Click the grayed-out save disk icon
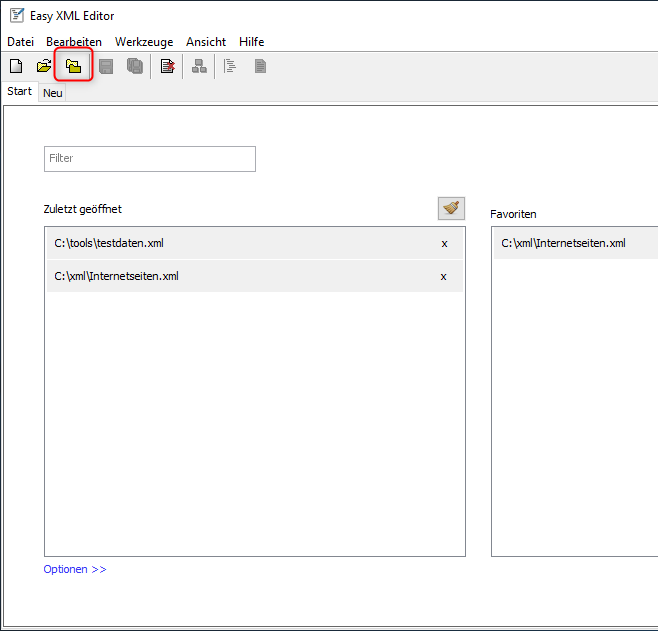The image size is (658, 631). pos(106,67)
